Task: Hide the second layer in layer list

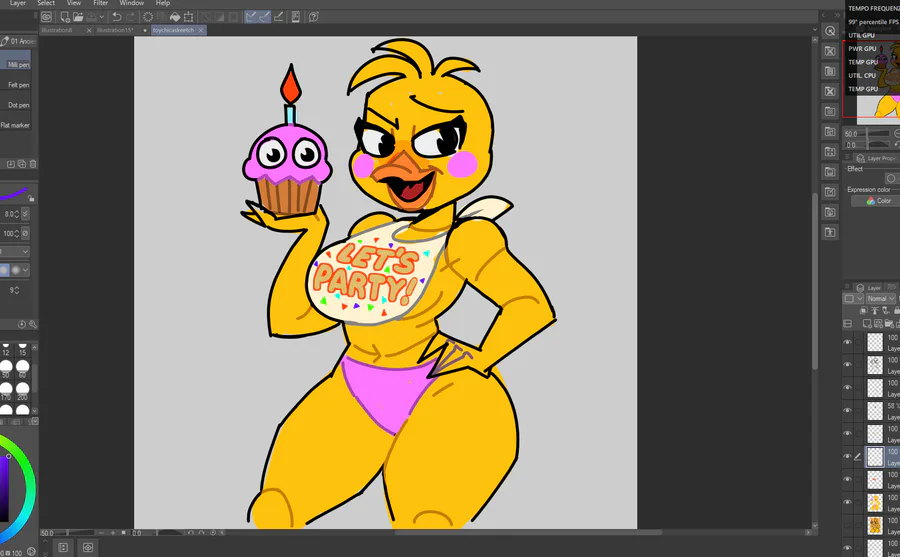Action: coord(847,365)
